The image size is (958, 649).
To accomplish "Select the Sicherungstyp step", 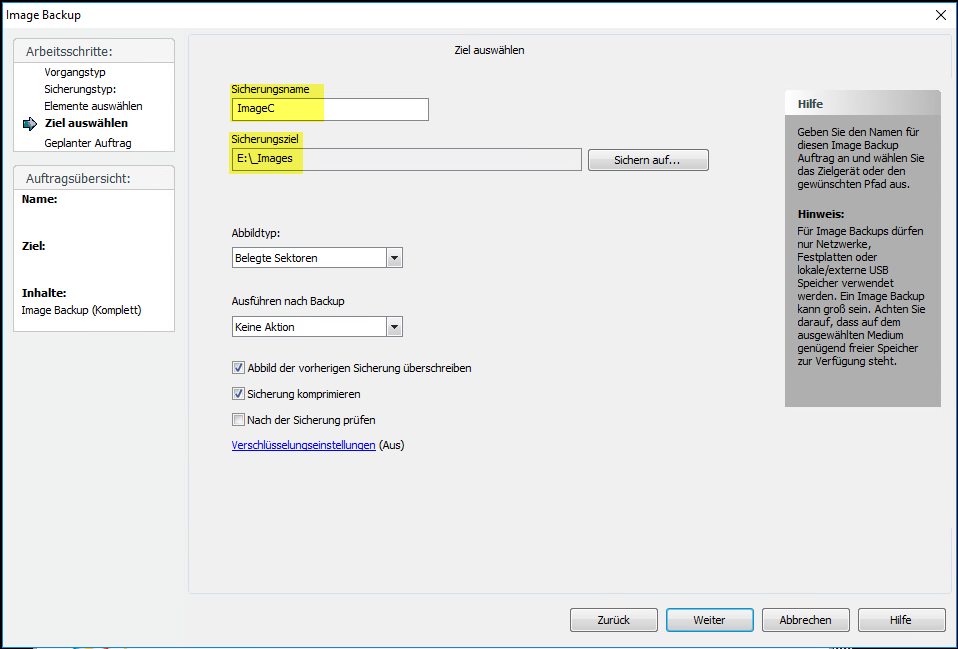I will [80, 89].
